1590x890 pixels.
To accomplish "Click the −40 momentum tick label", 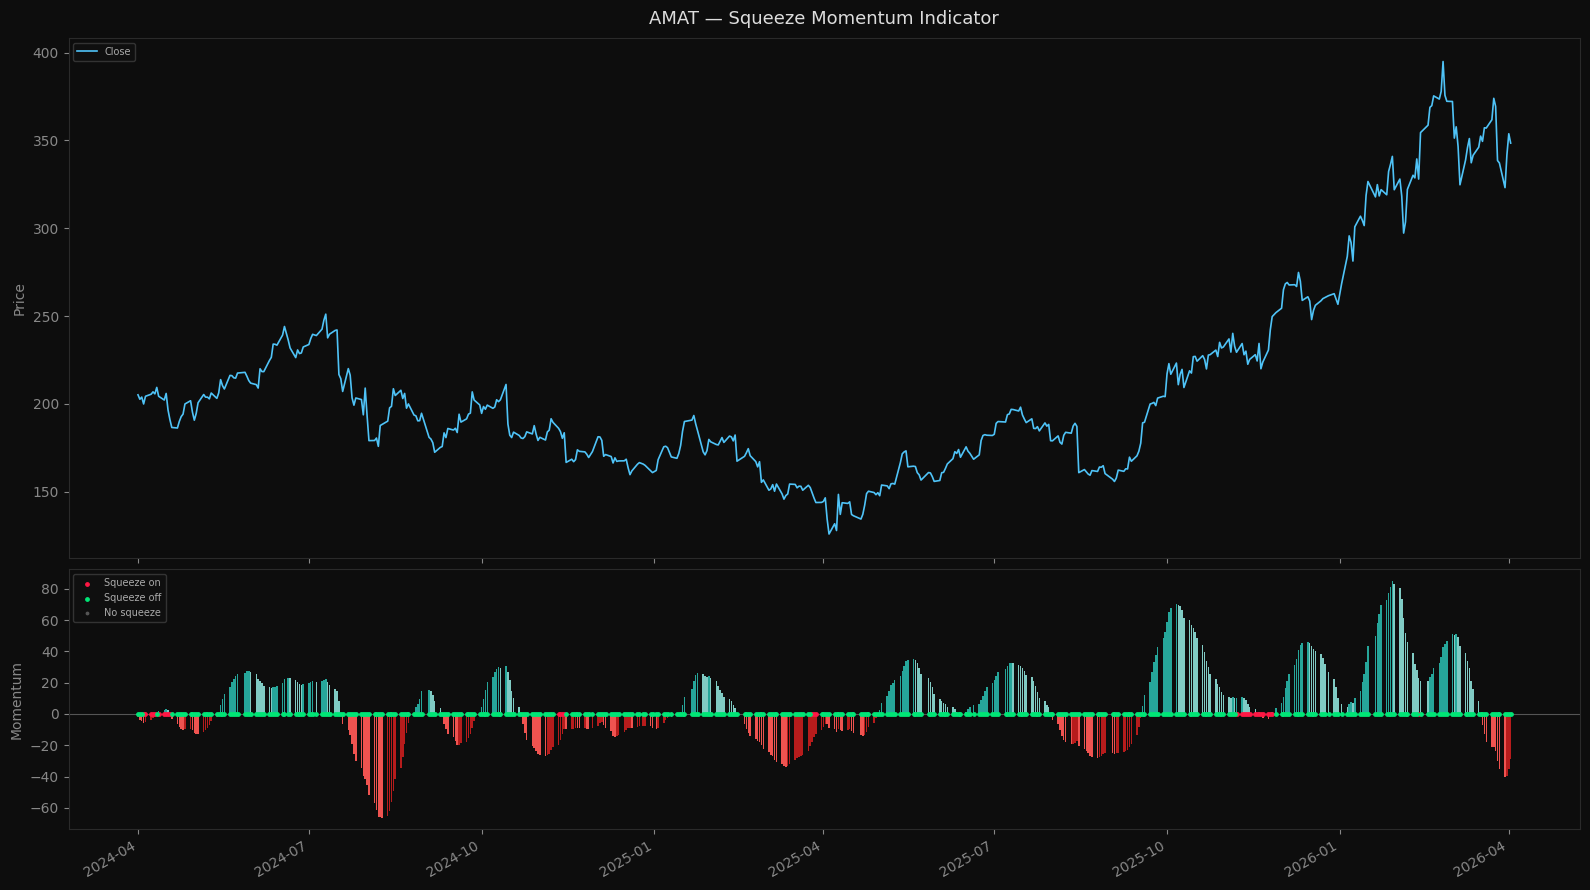I will click(45, 778).
